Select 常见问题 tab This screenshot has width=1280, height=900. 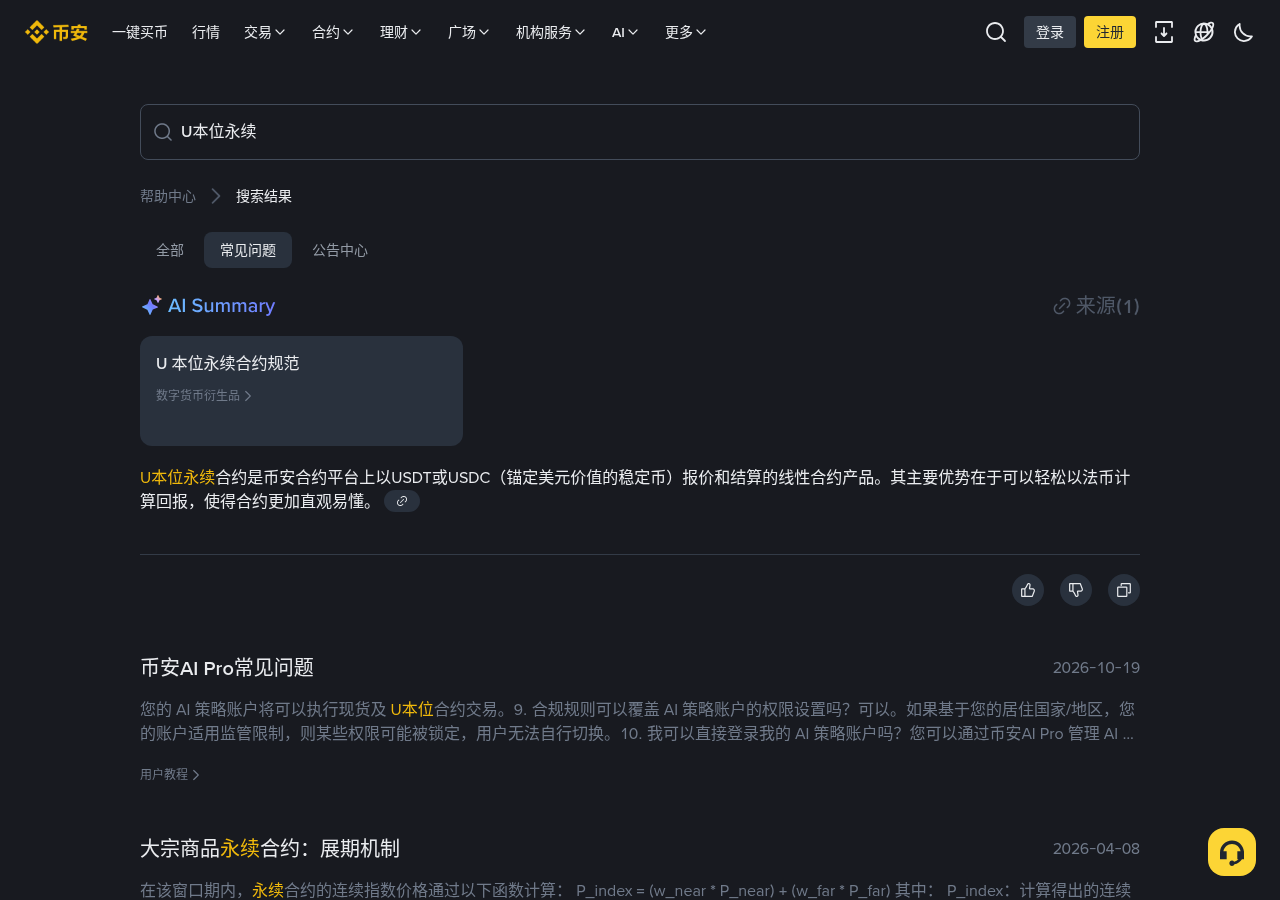point(248,250)
